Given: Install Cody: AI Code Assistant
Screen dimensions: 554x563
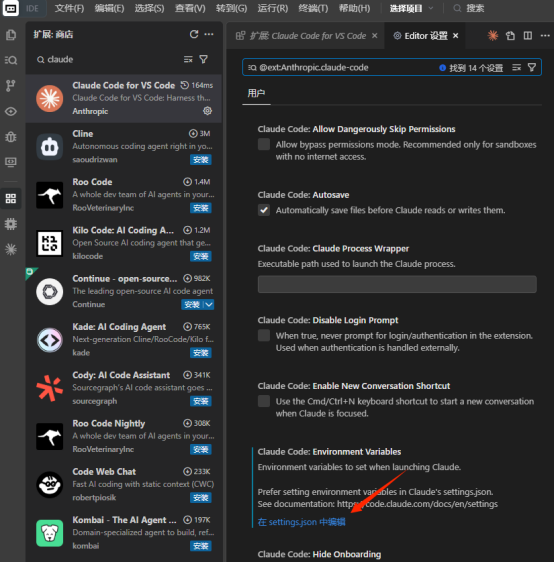Looking at the screenshot, I should [x=201, y=401].
